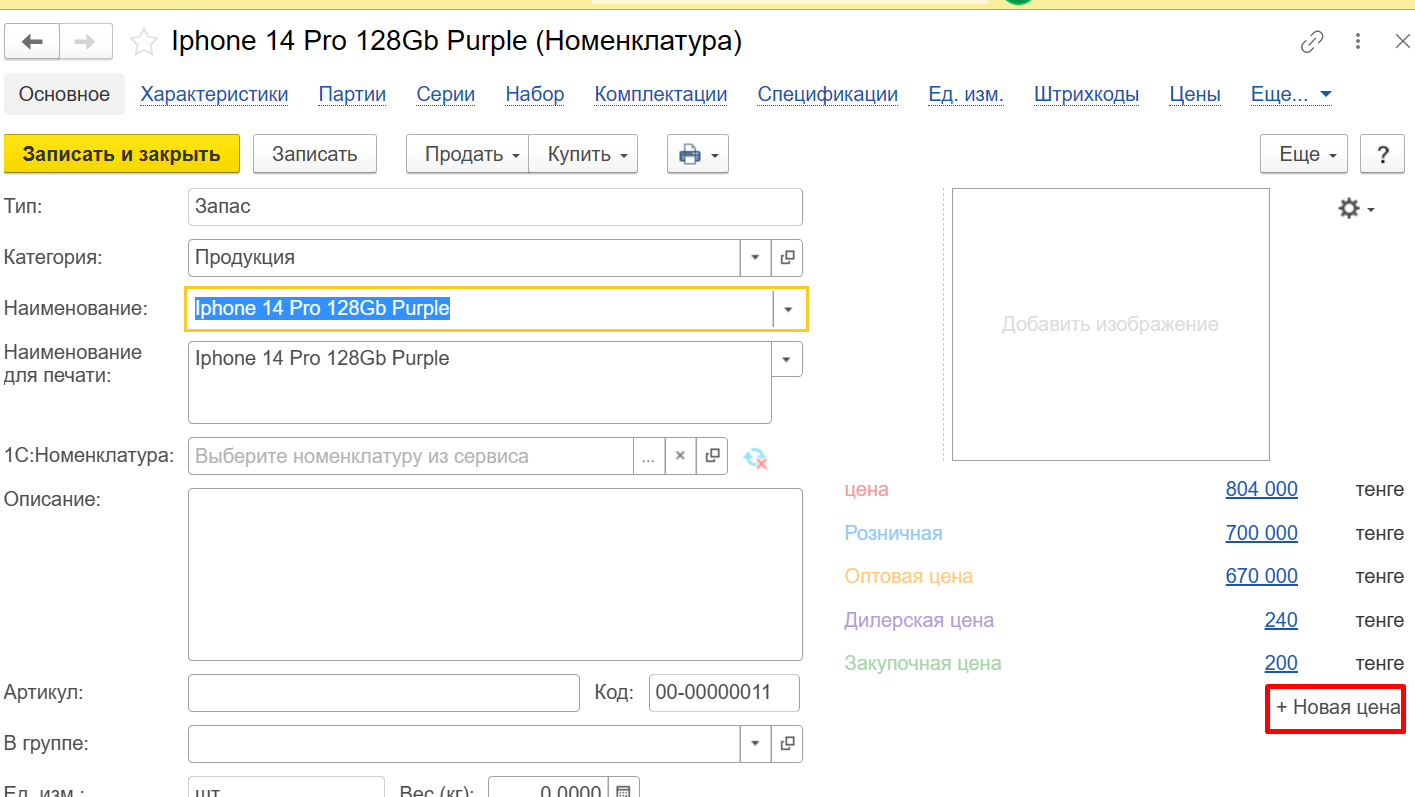
Task: Open the Штрихкоды tab
Action: (x=1086, y=95)
